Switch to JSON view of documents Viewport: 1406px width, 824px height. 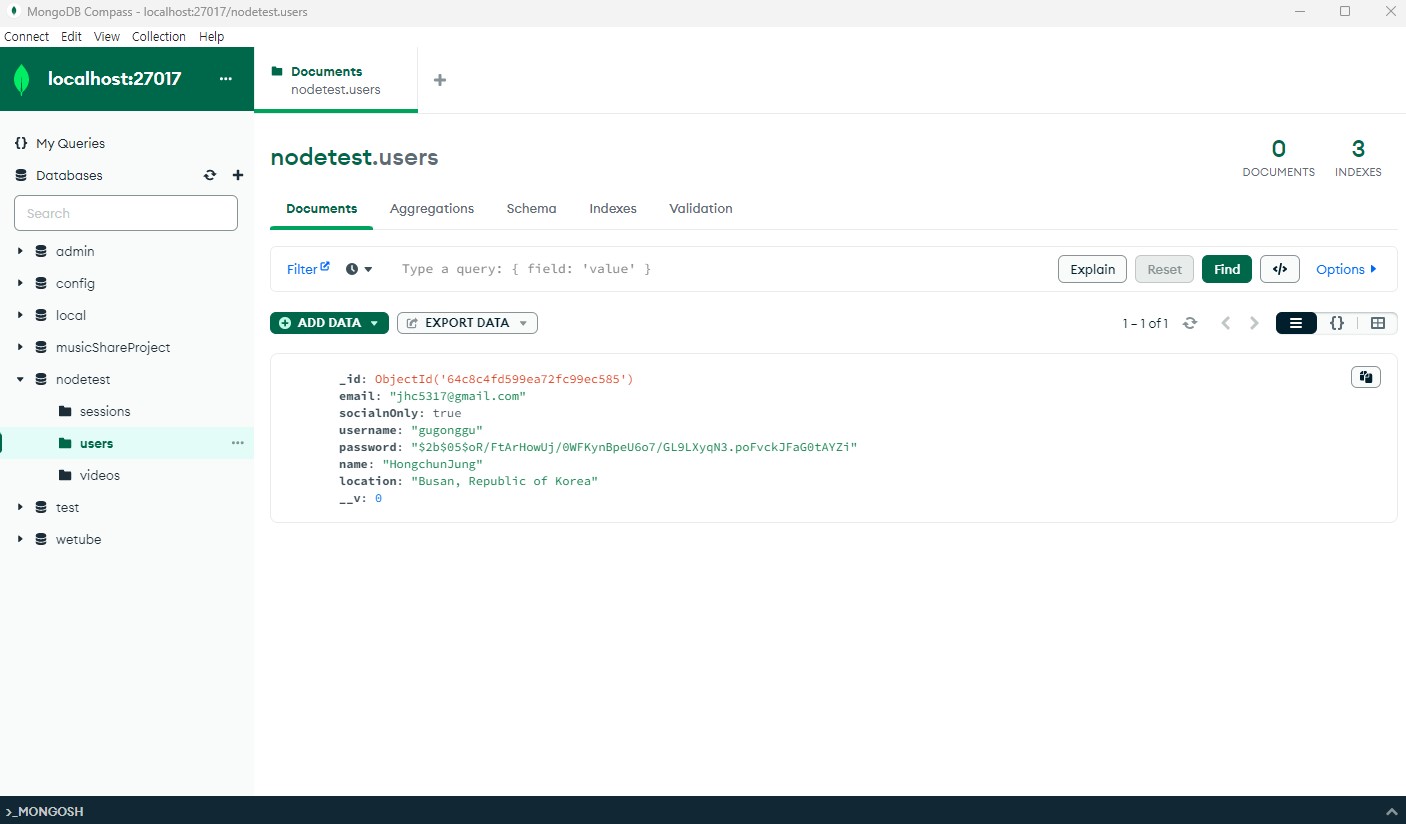point(1337,323)
